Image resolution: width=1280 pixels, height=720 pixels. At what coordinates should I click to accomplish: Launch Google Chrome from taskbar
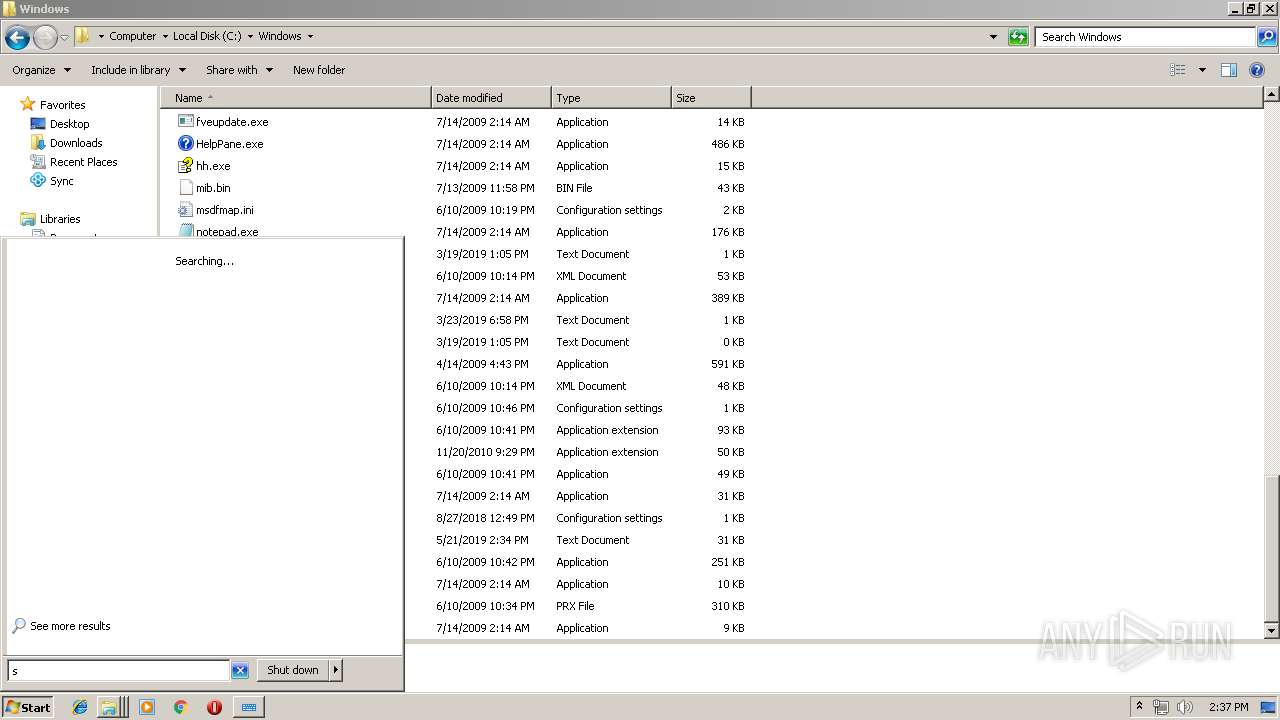pos(181,707)
